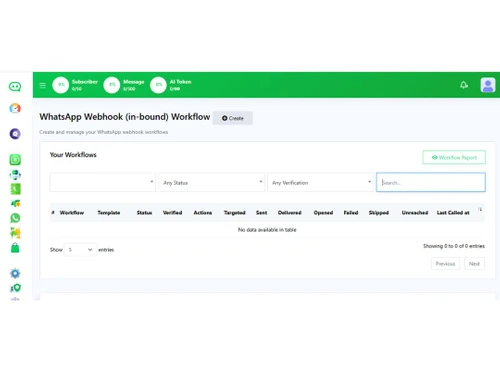Image resolution: width=500 pixels, height=375 pixels.
Task: Open the yellow puzzle integrations icon
Action: [15, 233]
